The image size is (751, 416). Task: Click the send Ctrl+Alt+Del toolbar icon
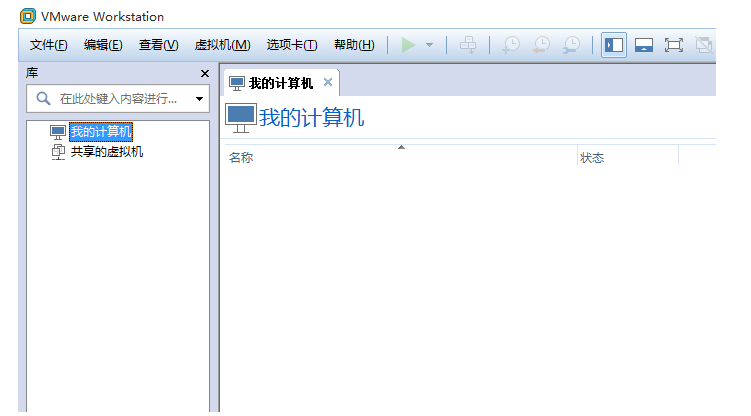468,45
